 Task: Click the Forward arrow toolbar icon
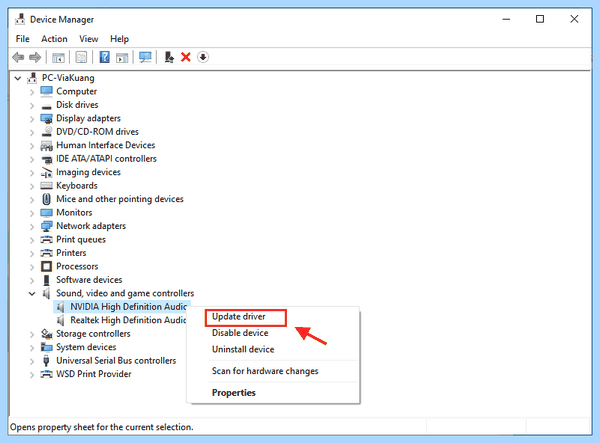pos(35,57)
